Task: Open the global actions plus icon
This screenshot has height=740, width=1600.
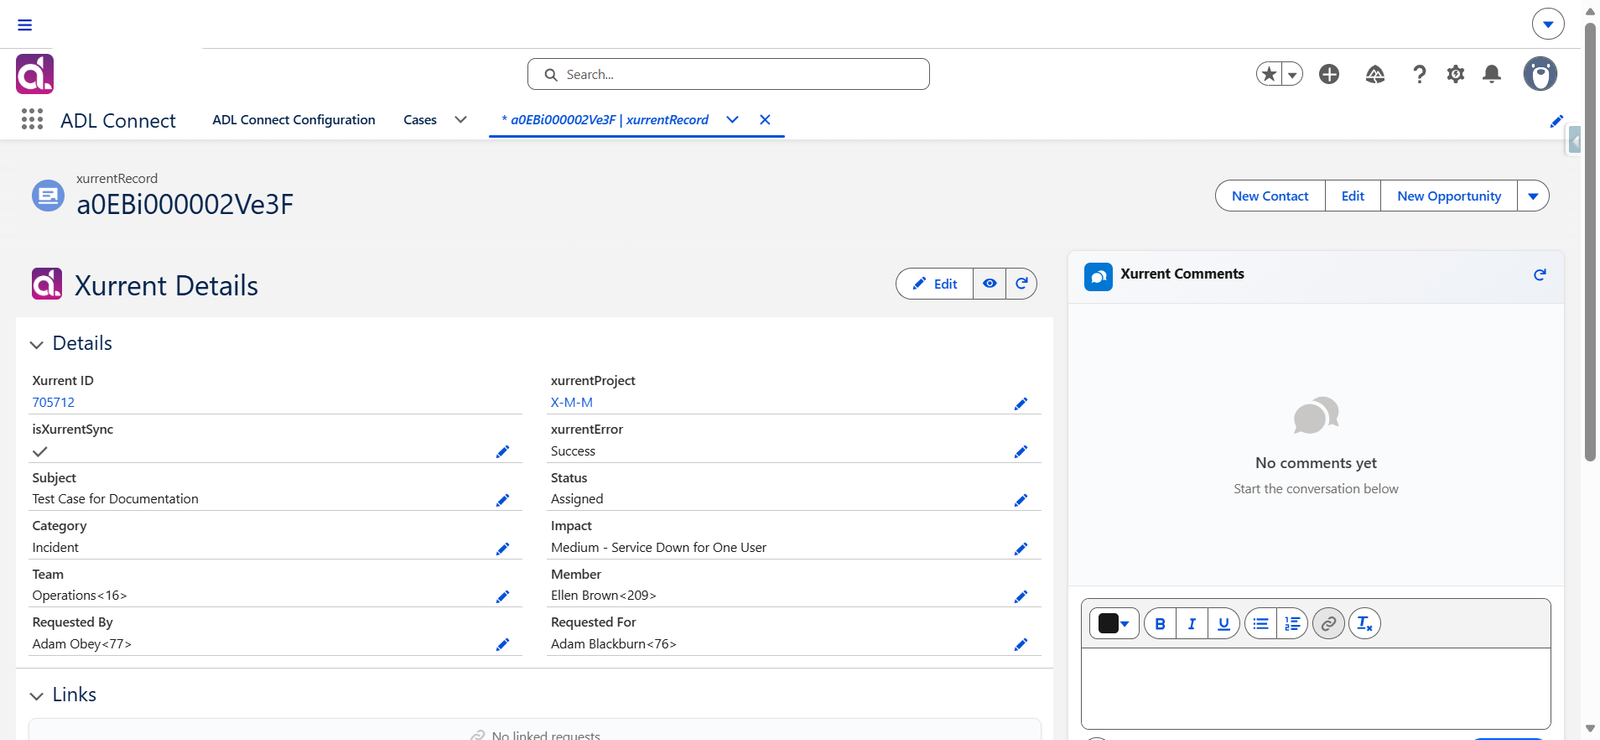Action: coord(1329,74)
